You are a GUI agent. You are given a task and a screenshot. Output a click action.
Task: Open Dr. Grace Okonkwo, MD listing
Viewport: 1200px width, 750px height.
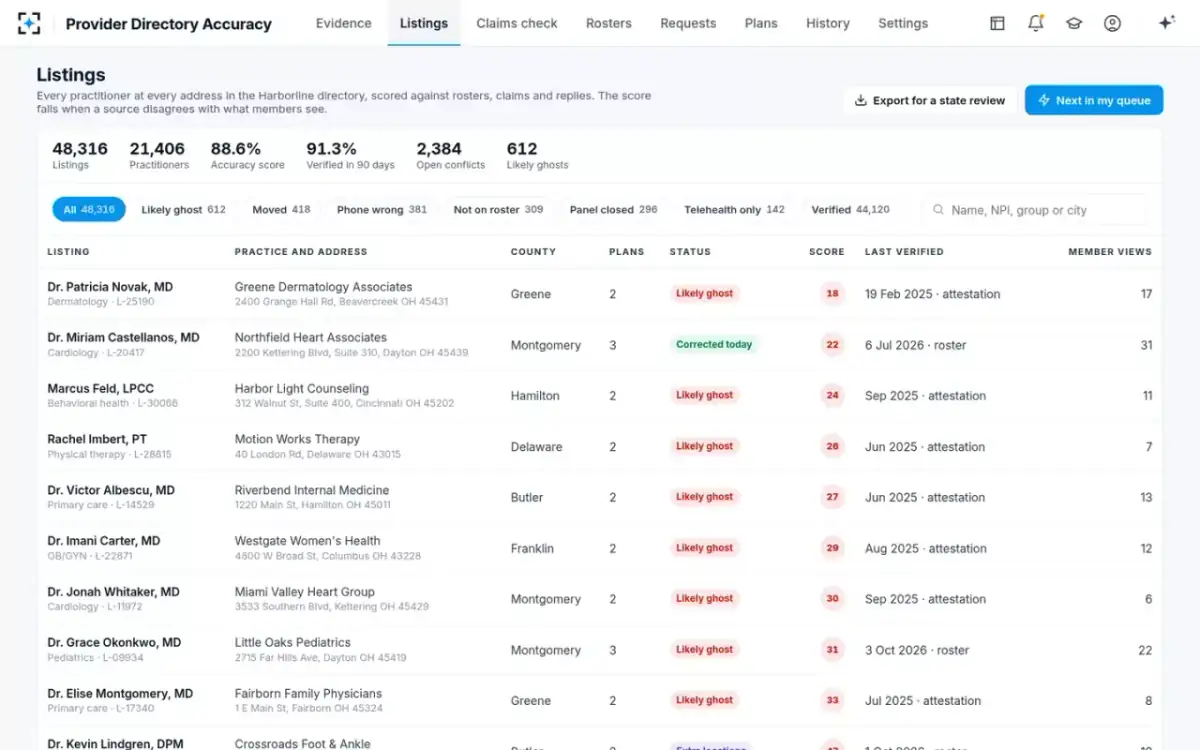[114, 643]
